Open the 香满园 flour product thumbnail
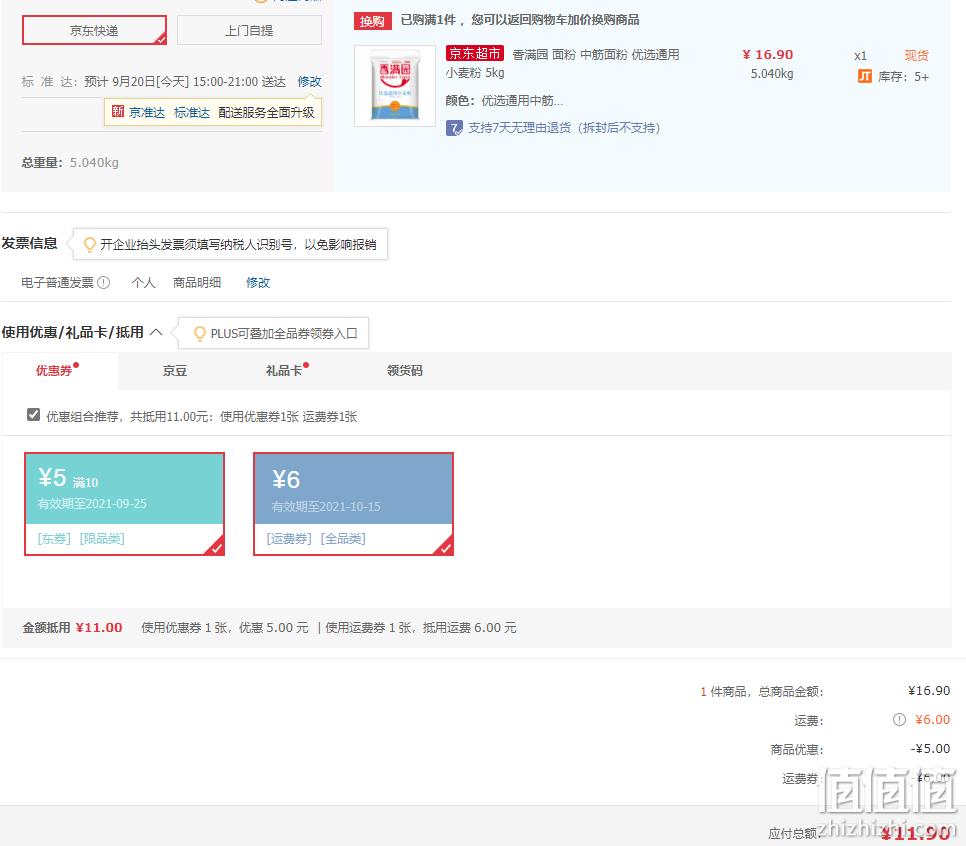 [x=395, y=86]
